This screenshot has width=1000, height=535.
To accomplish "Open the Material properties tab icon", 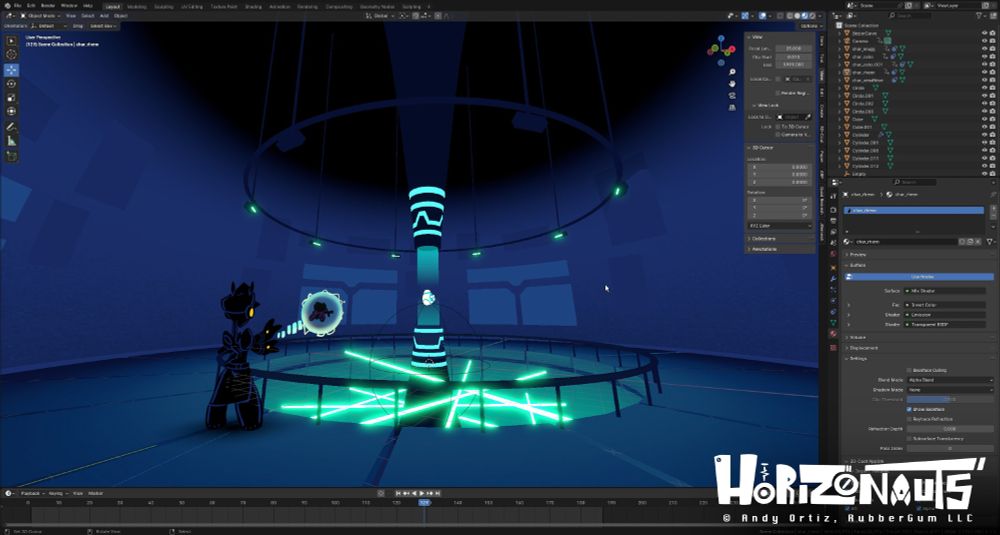I will (833, 333).
